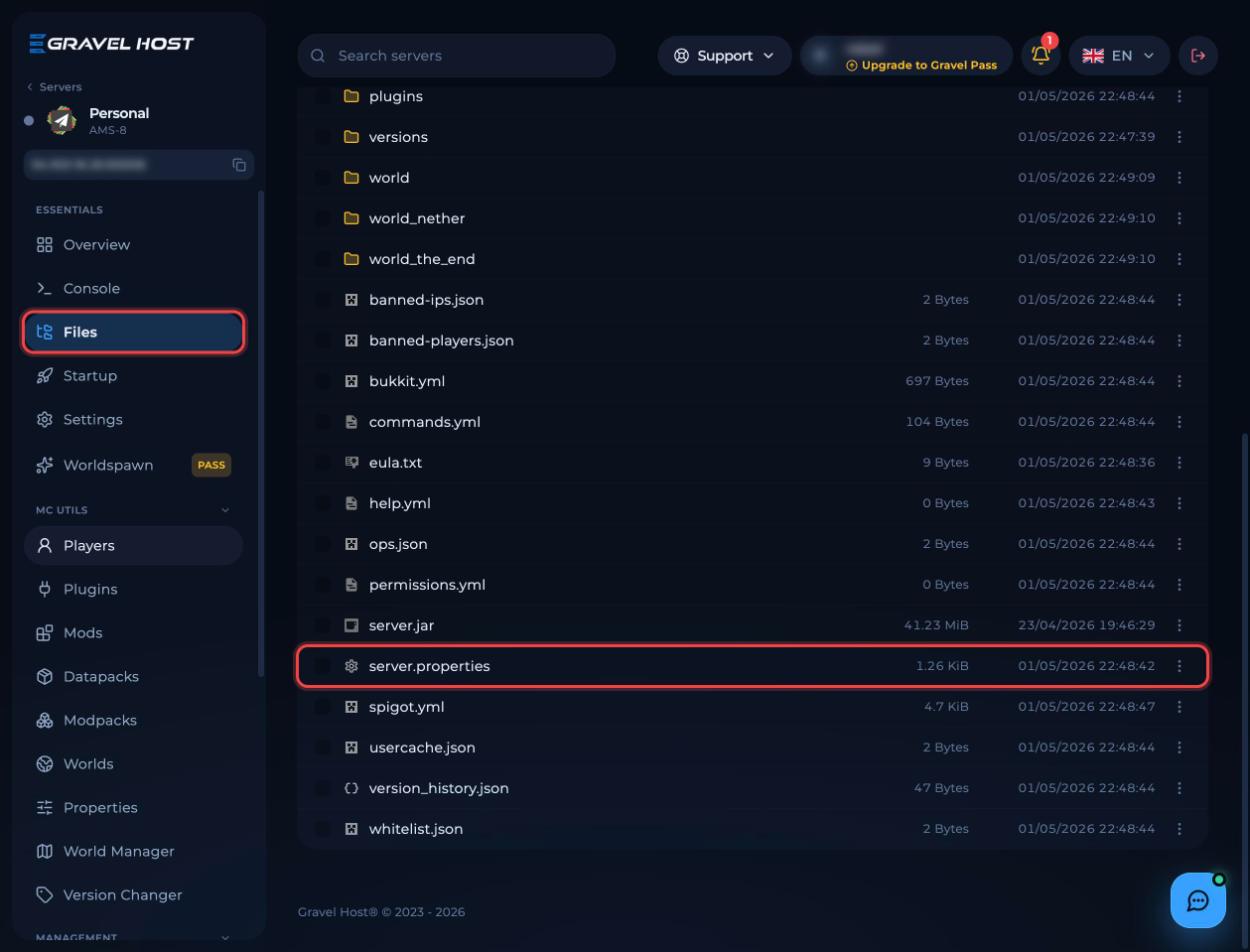Image resolution: width=1250 pixels, height=952 pixels.
Task: Open the three-dot menu for server.properties
Action: [x=1179, y=666]
